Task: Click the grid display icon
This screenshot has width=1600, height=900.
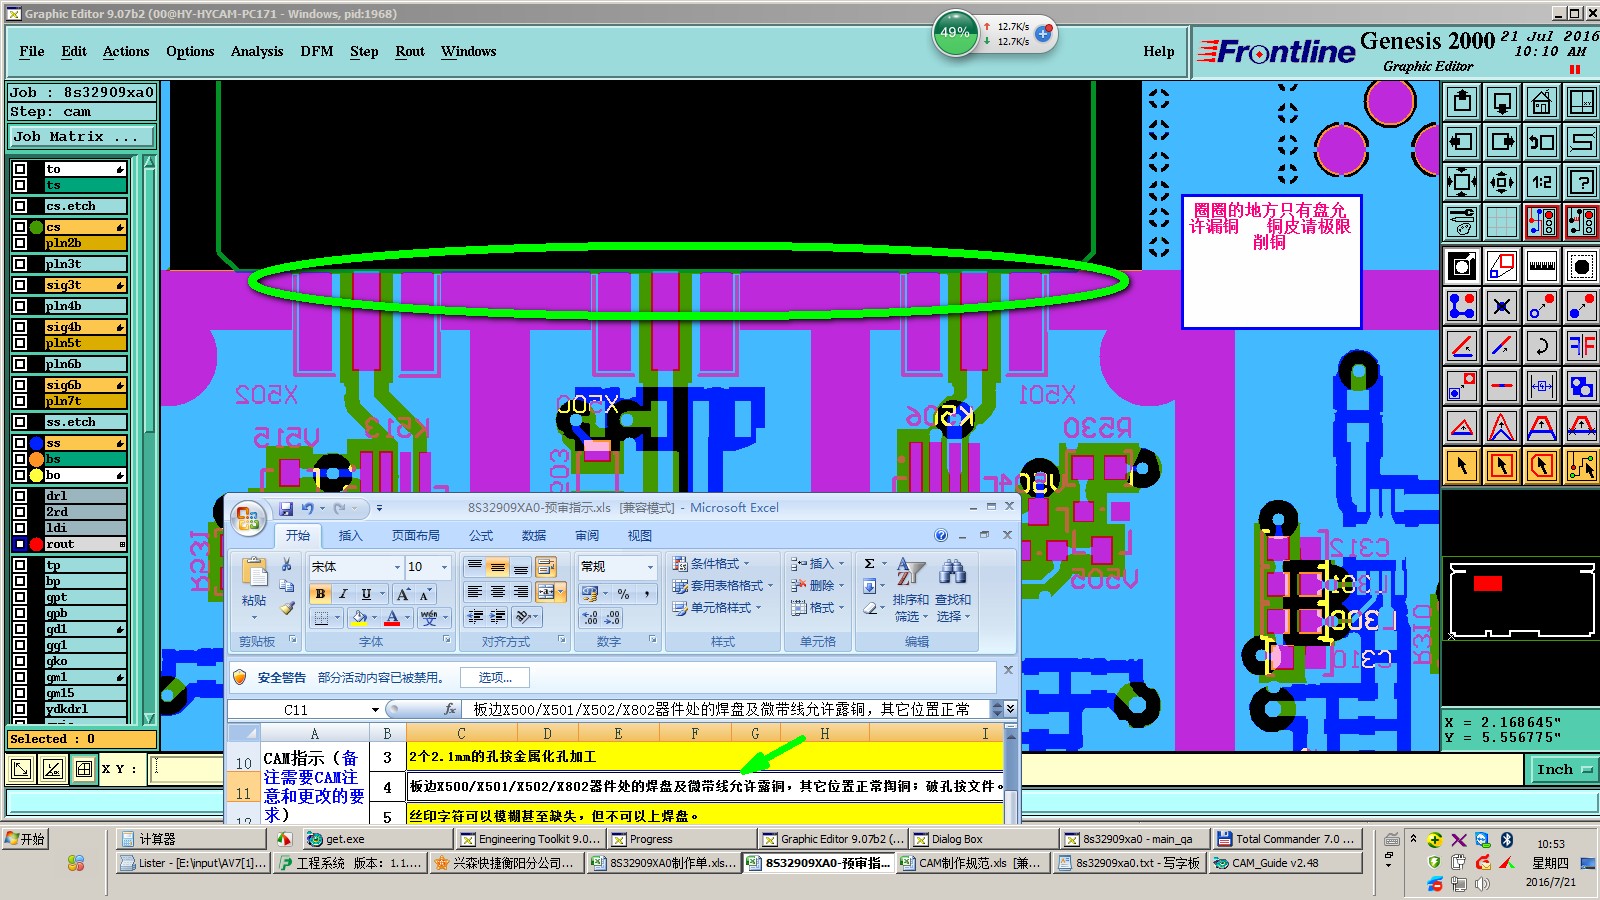Action: pos(1502,222)
